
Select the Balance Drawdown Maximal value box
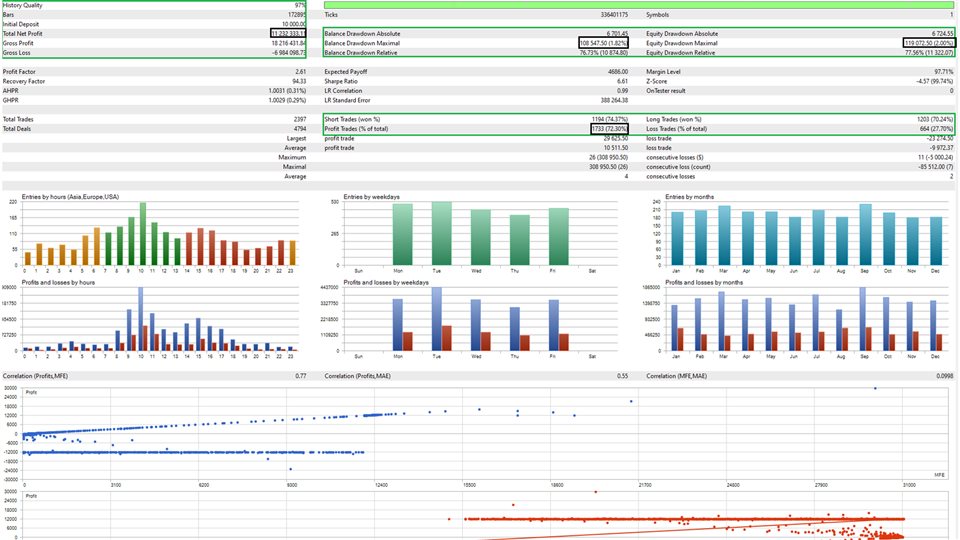[x=603, y=43]
